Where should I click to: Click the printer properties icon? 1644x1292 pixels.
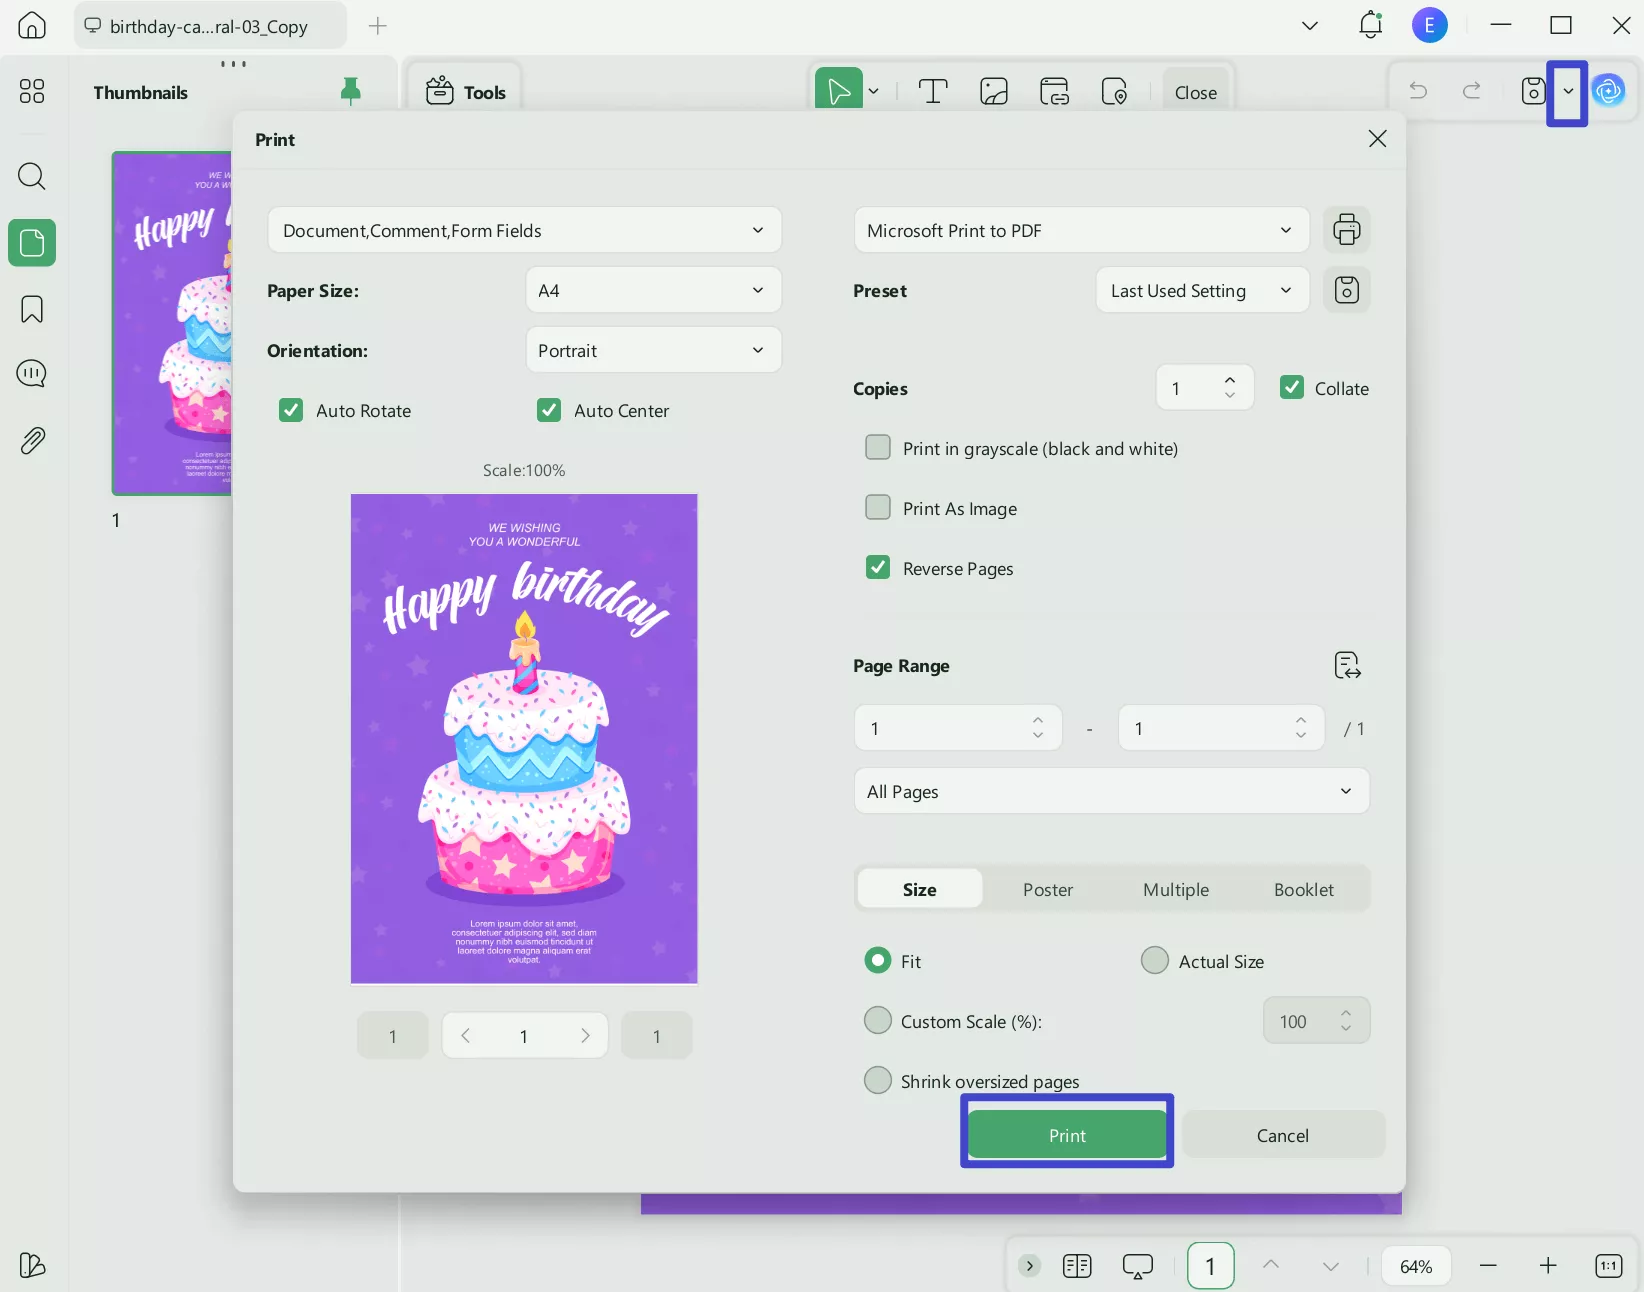point(1346,230)
